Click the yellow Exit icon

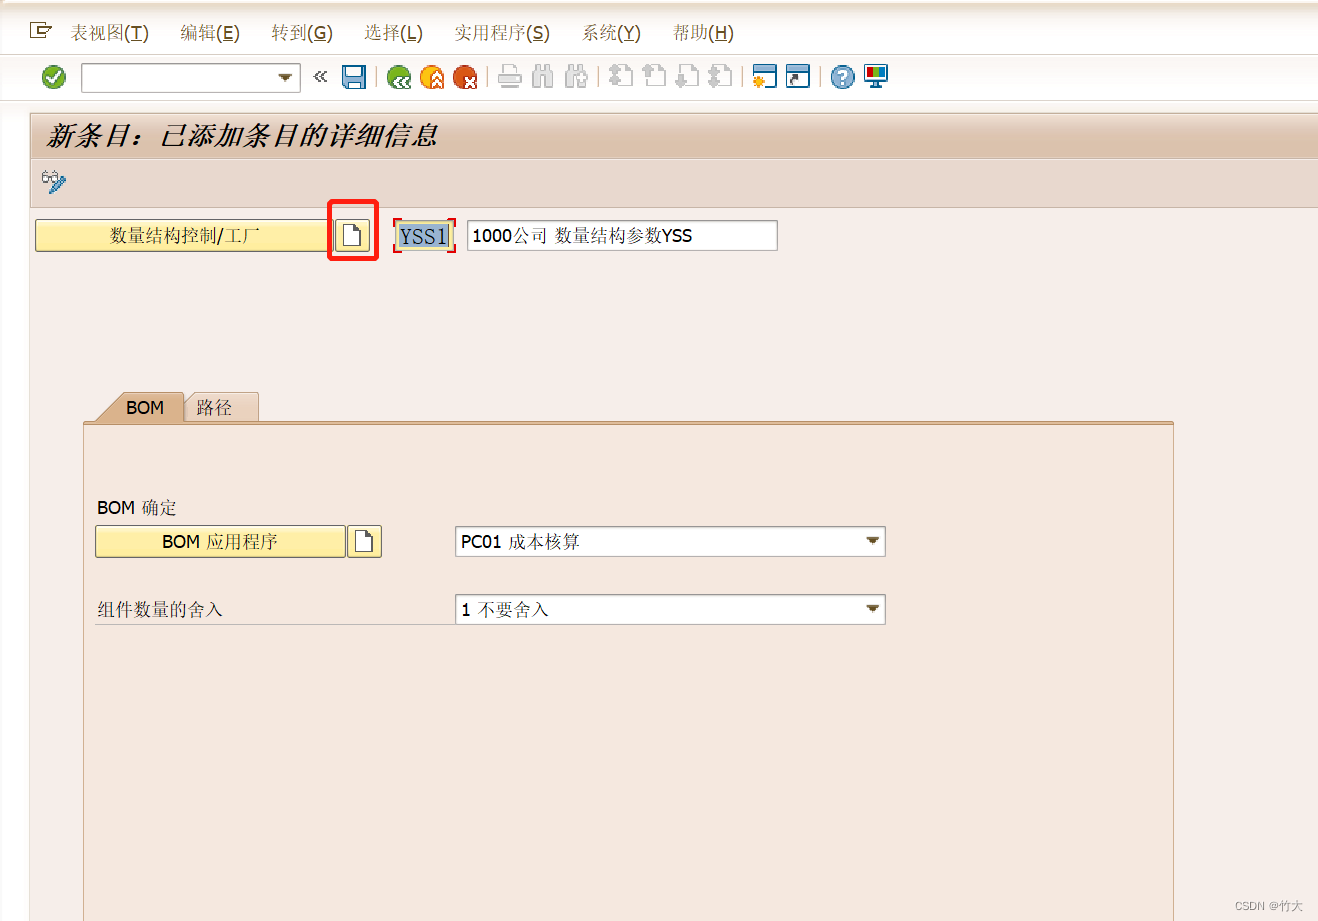(x=432, y=77)
